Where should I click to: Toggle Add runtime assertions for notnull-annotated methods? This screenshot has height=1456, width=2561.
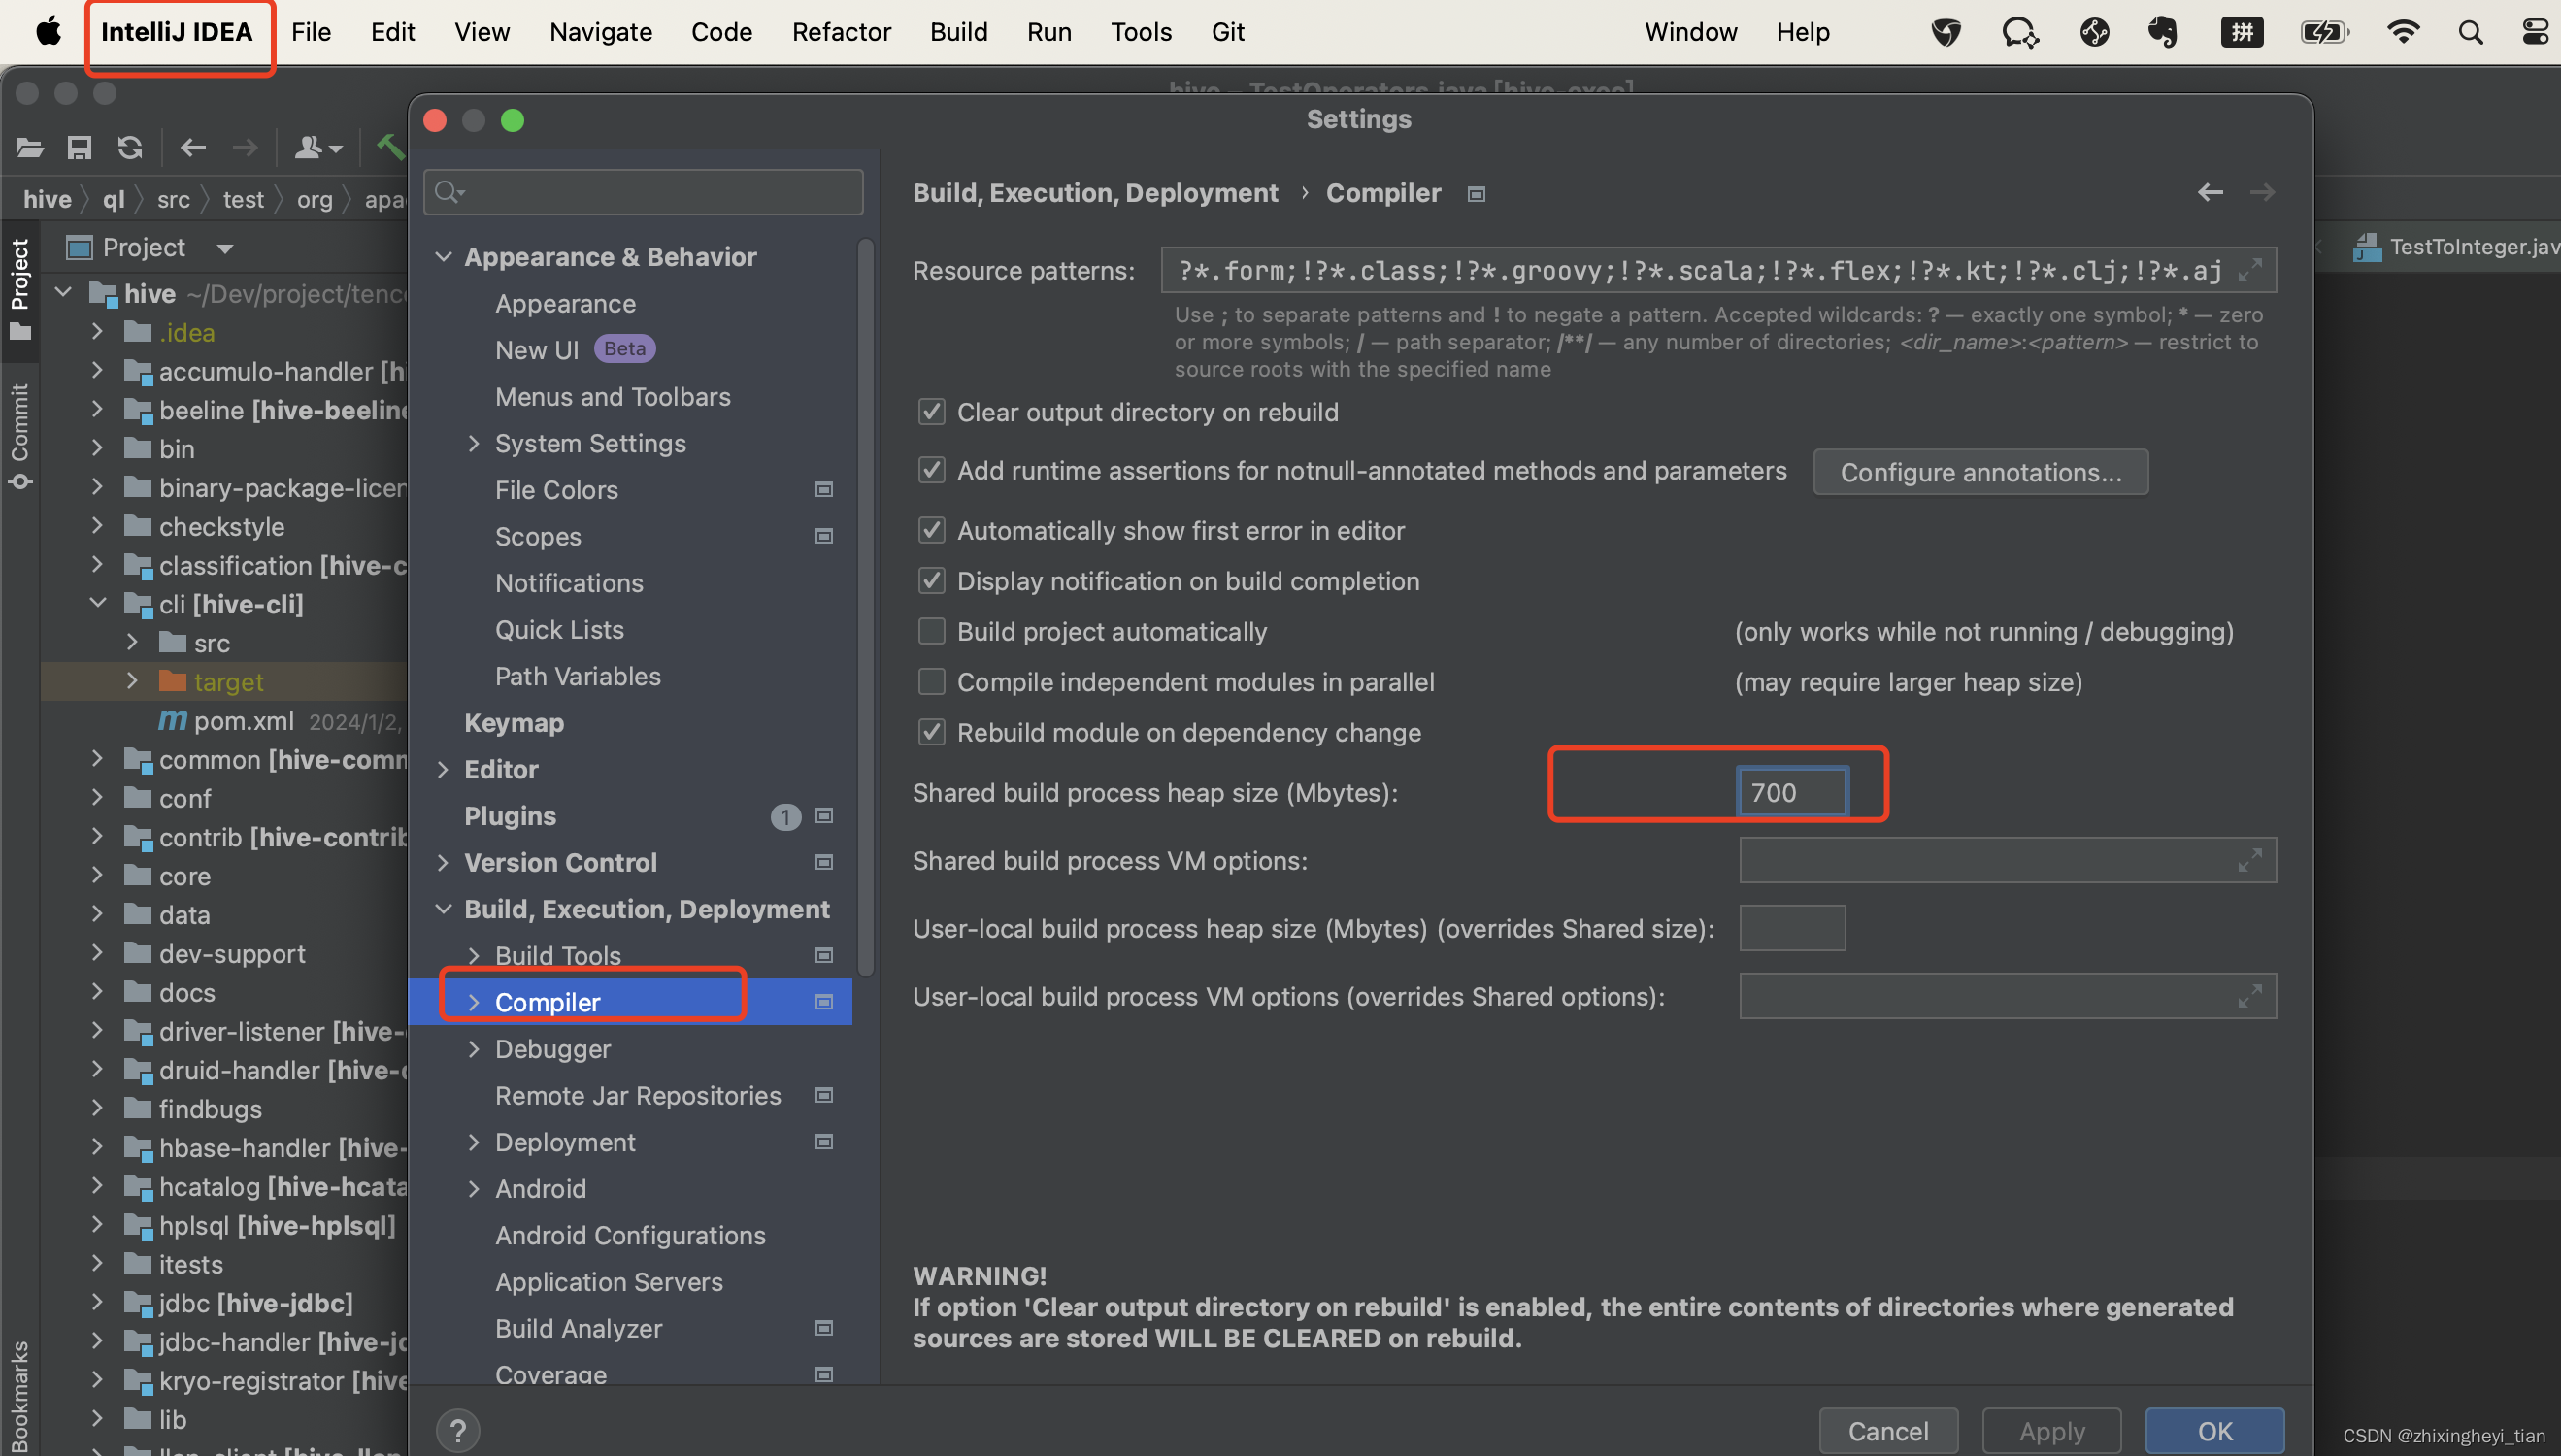pyautogui.click(x=931, y=470)
